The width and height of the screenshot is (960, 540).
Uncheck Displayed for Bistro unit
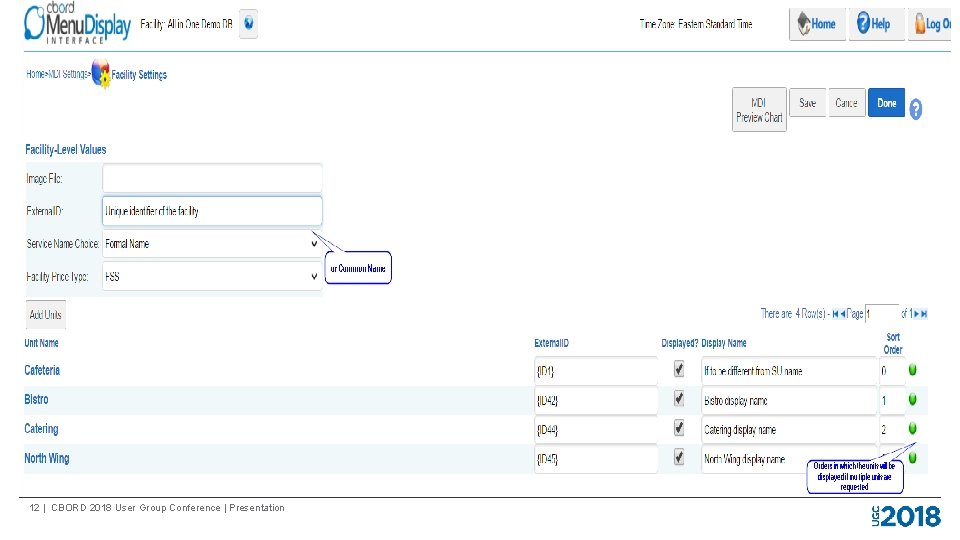(678, 399)
